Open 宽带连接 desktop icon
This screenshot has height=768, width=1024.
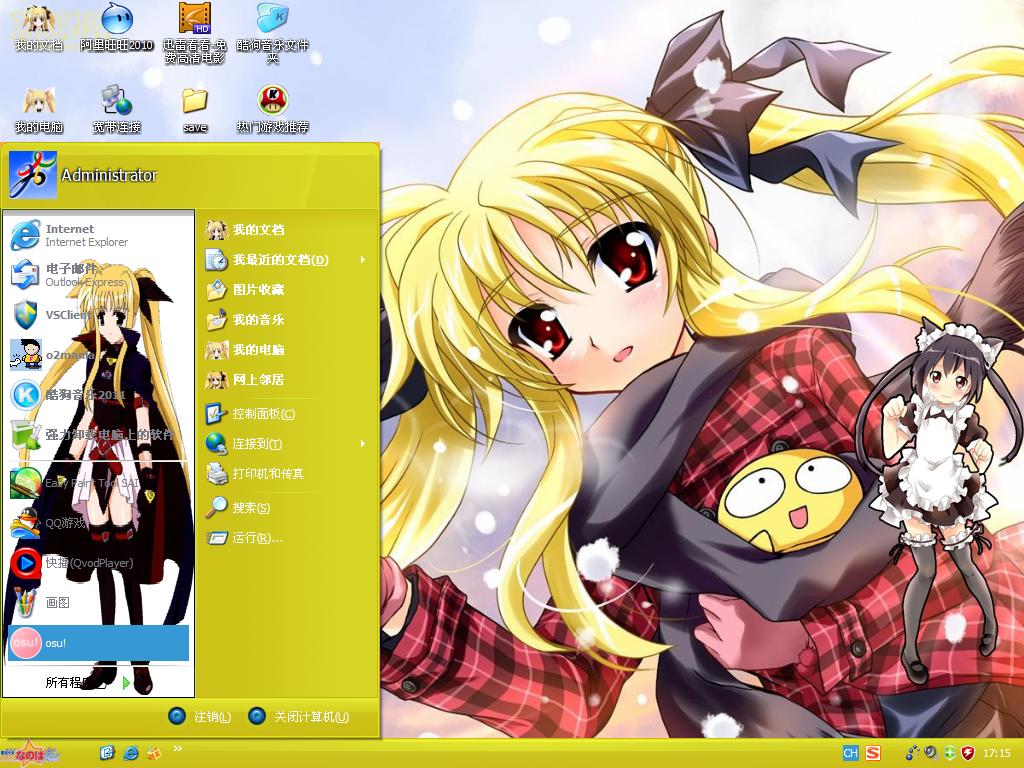coord(117,110)
